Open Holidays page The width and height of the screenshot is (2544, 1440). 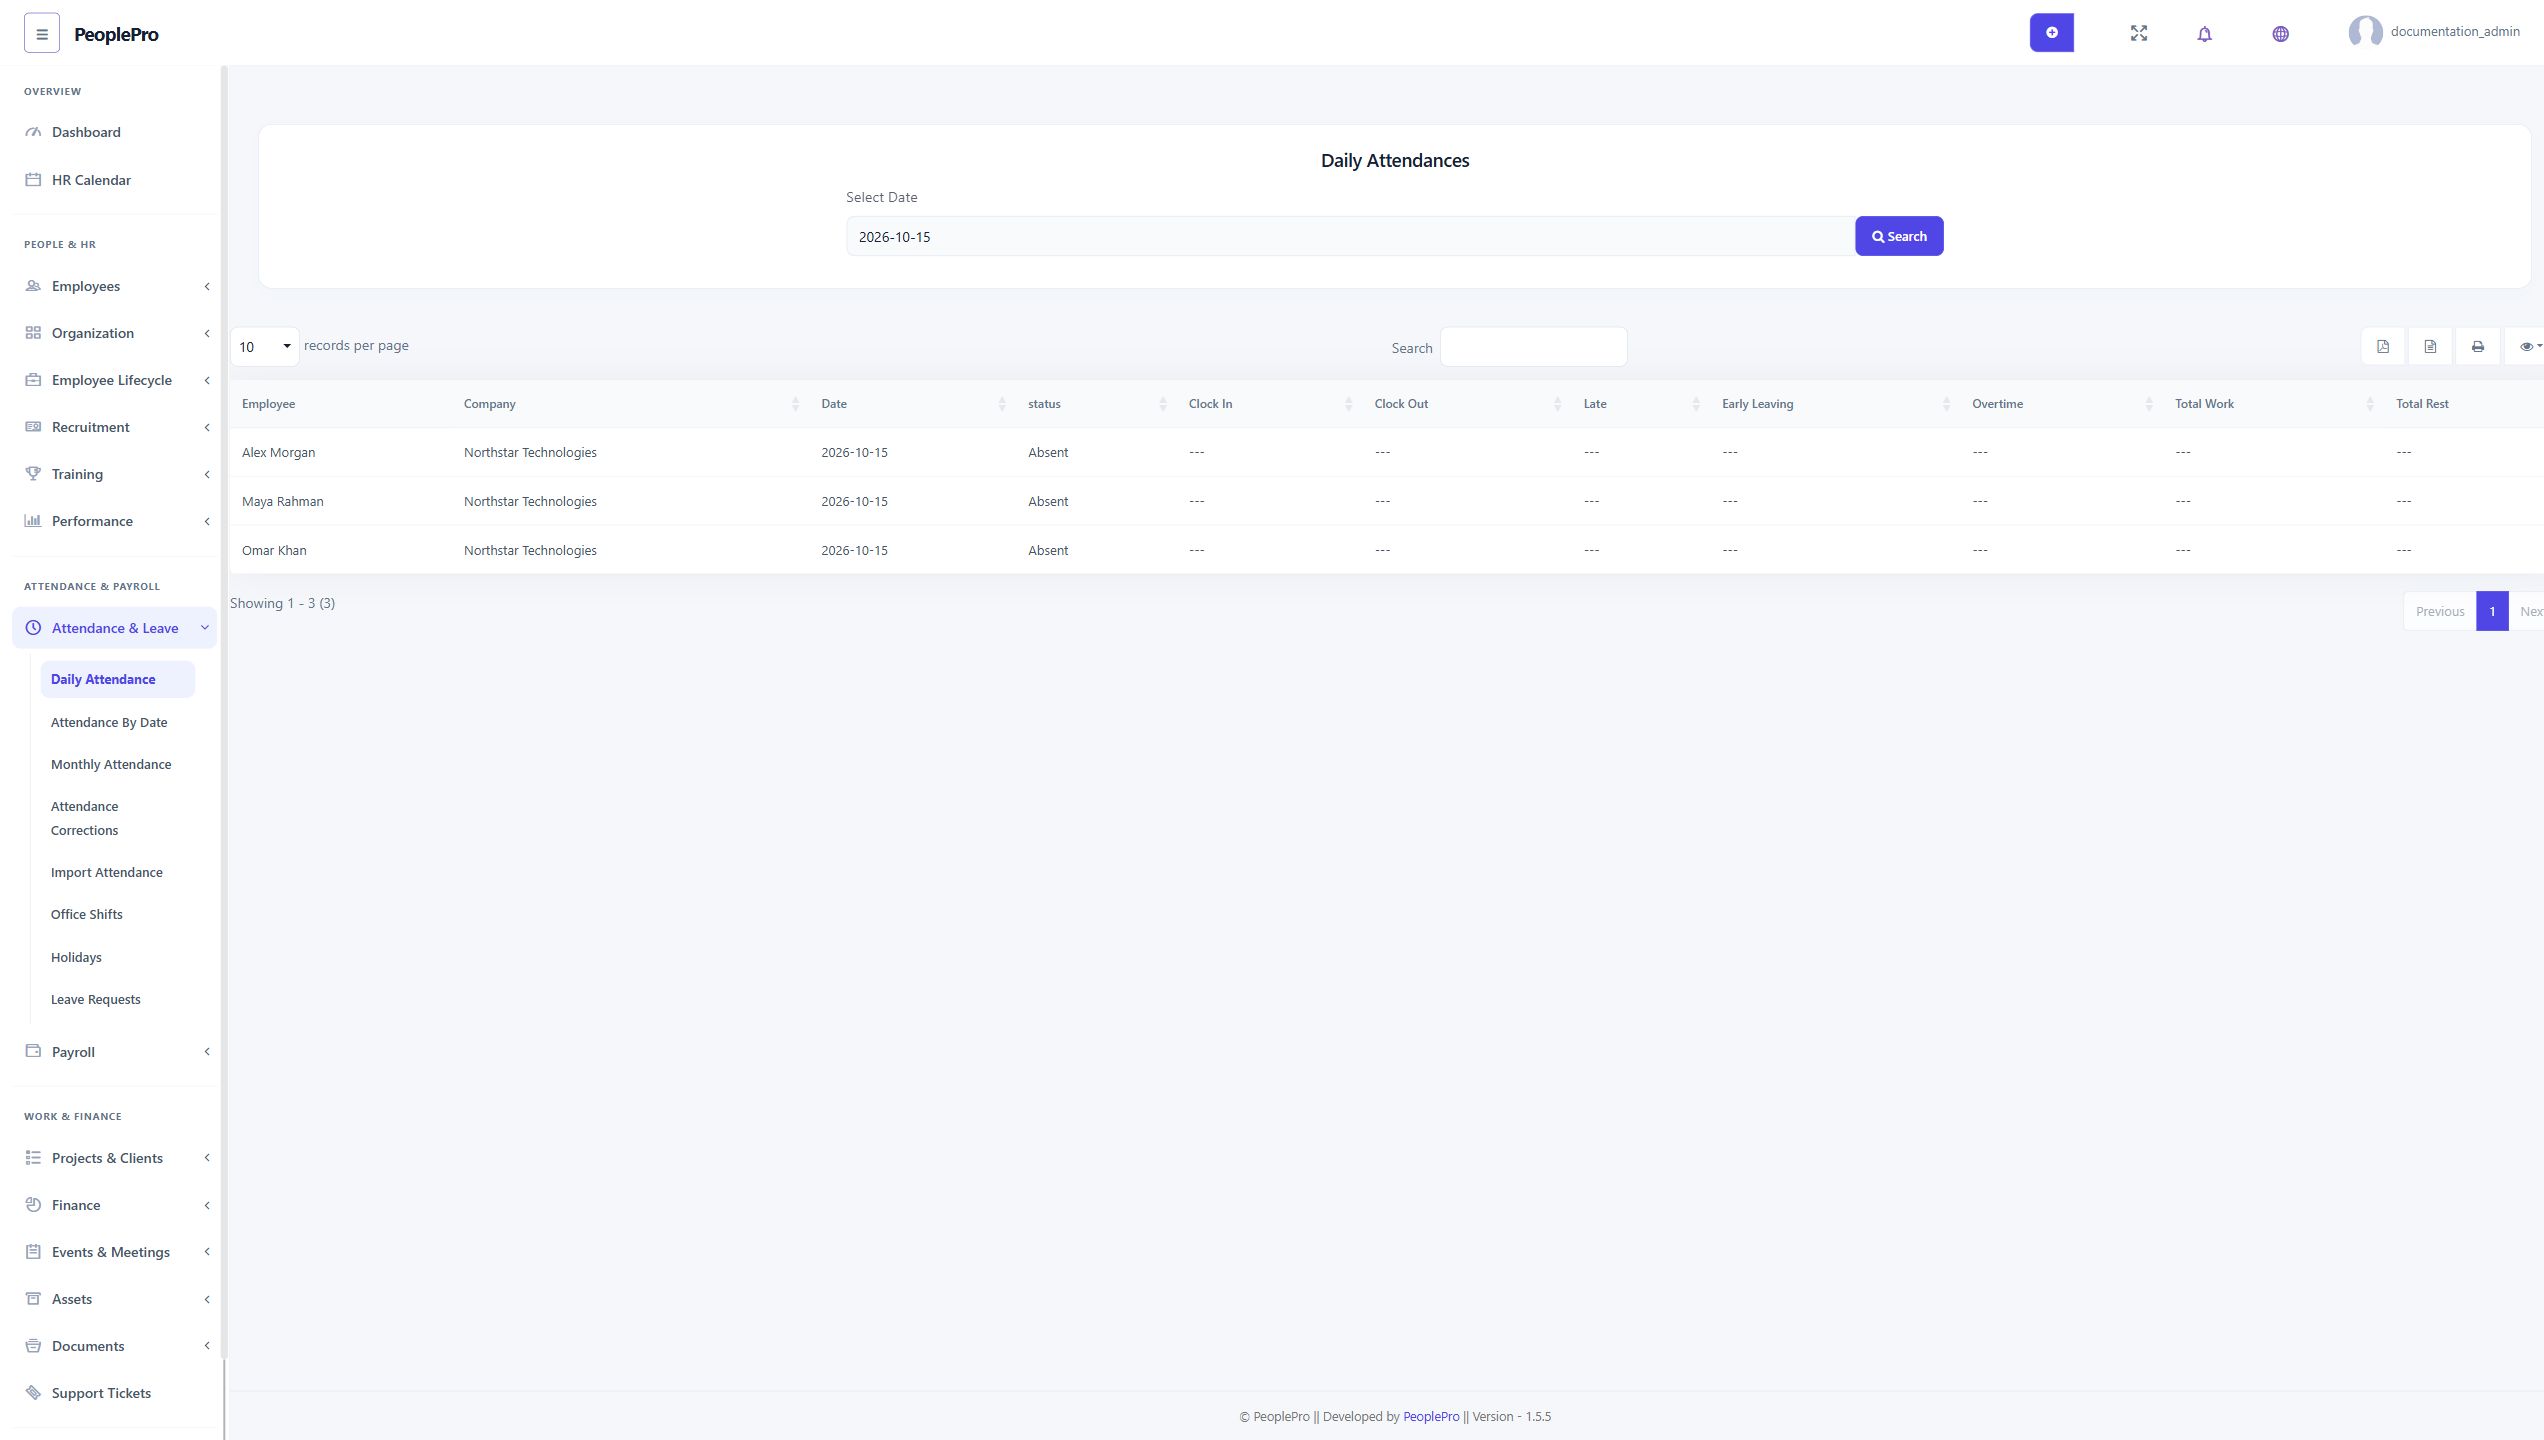coord(76,957)
